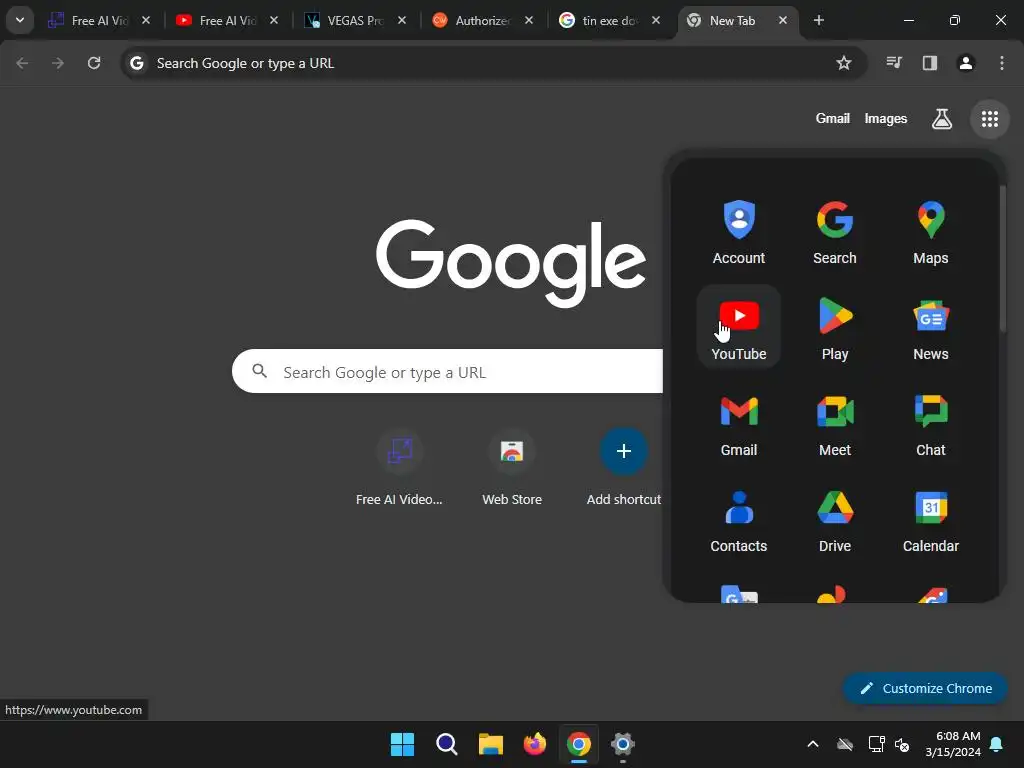Open Google Drive app
1024x768 pixels.
(835, 520)
